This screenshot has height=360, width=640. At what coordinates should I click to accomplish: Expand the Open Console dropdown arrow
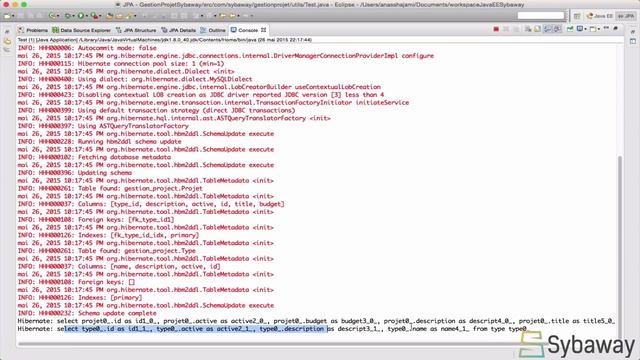point(599,29)
